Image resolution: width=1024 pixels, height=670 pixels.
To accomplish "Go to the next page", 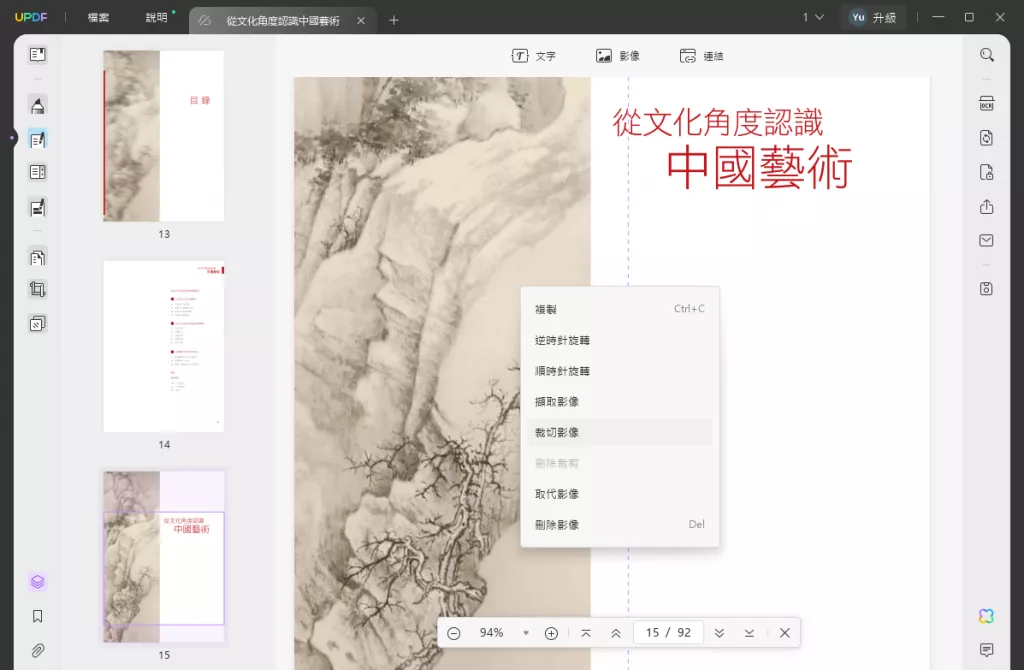I will click(719, 633).
